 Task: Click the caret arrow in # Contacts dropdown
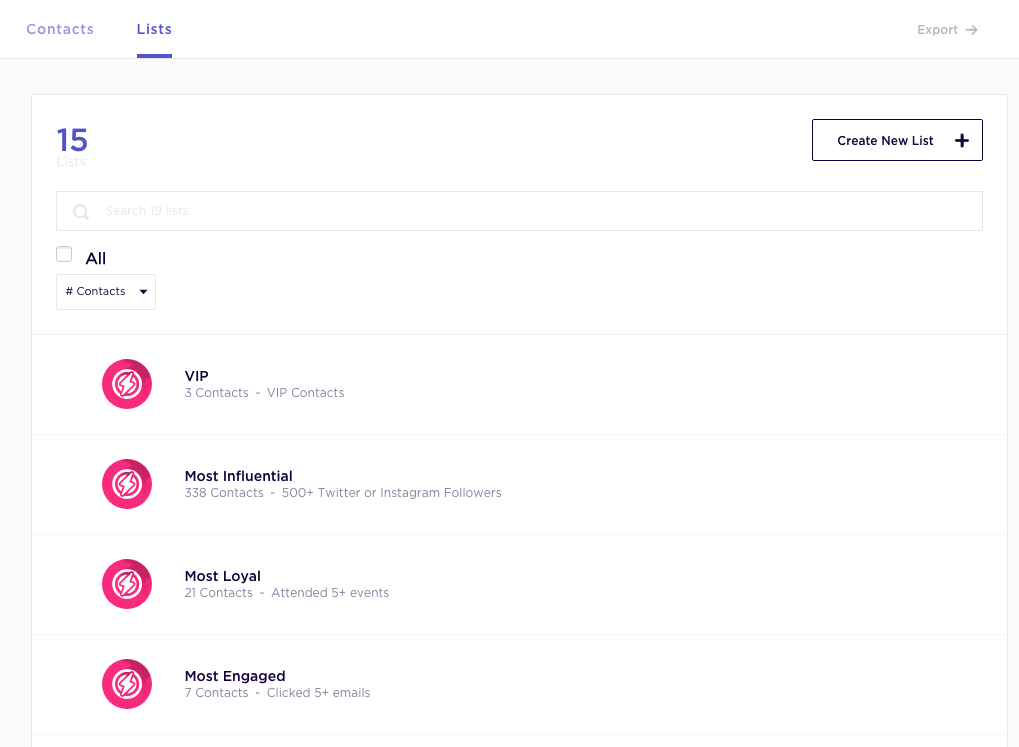(x=143, y=292)
